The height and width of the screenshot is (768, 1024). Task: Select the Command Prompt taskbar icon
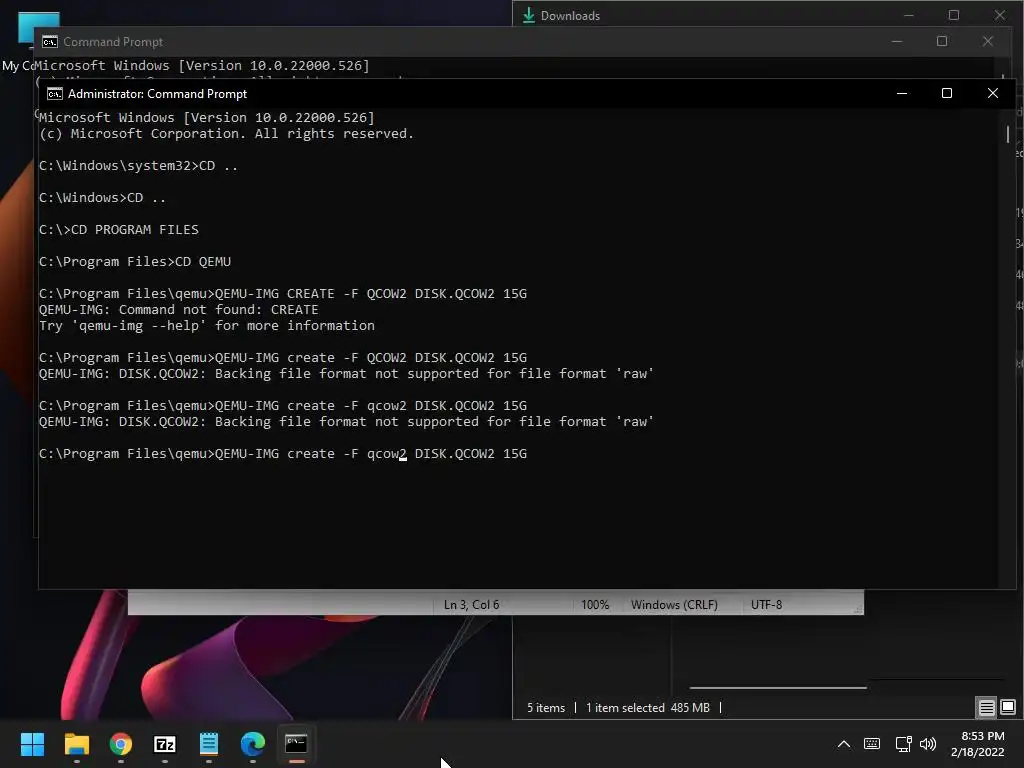pyautogui.click(x=296, y=744)
